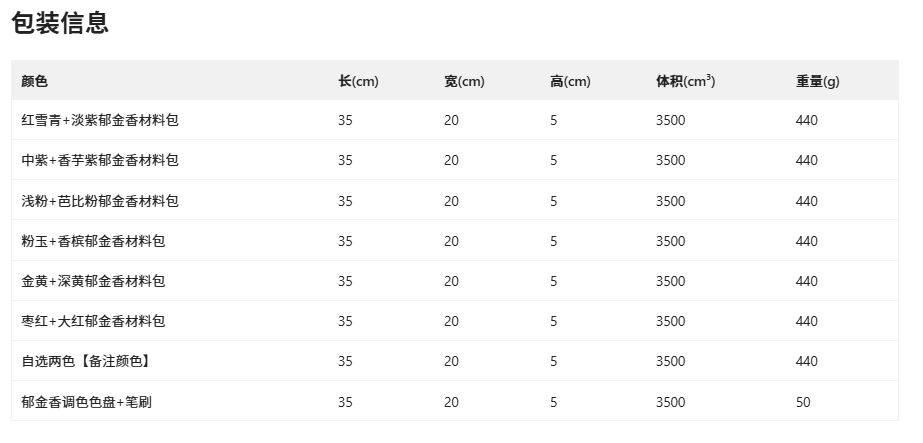Click weight 440 in the 自选两色 row
Image resolution: width=923 pixels, height=443 pixels.
pos(807,361)
